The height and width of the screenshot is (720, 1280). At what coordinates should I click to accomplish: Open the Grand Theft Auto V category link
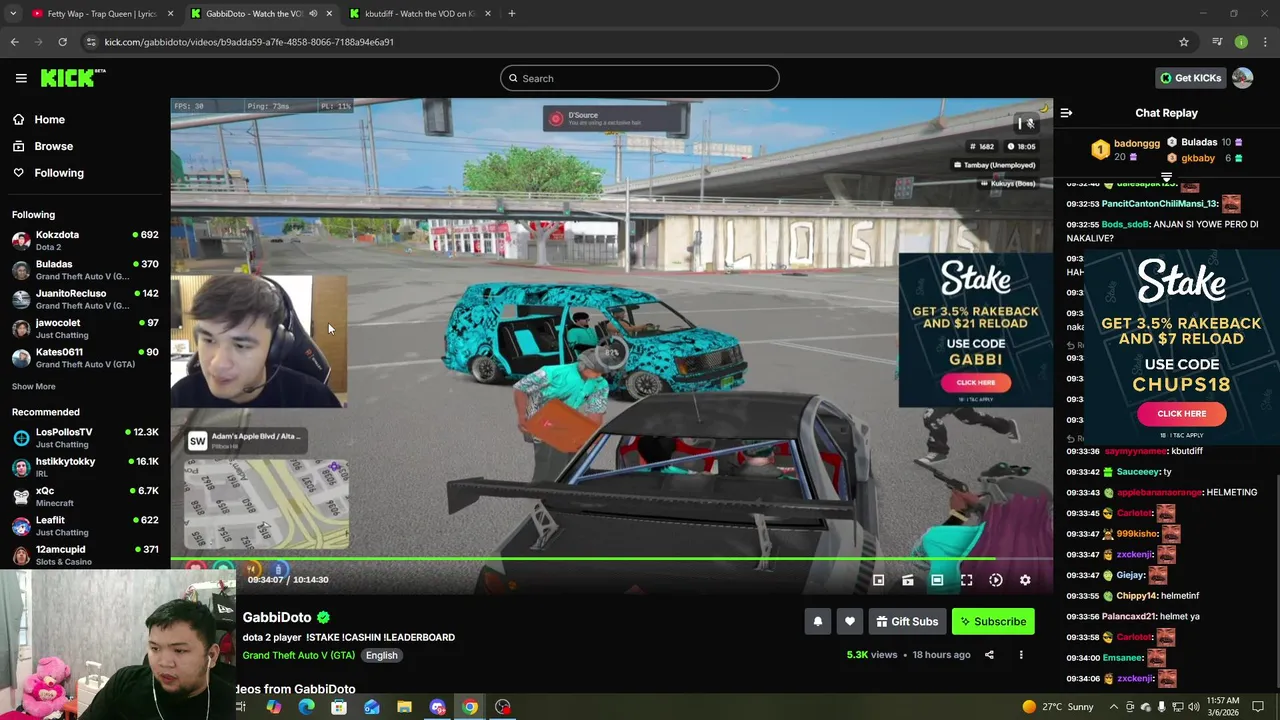tap(298, 655)
